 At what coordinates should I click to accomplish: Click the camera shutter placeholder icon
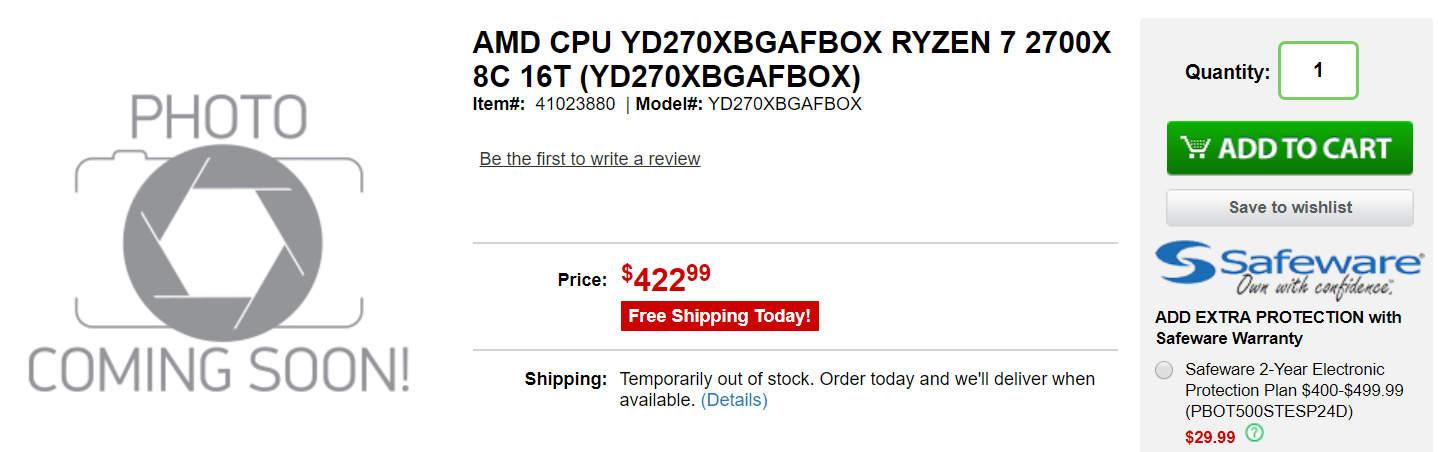220,244
